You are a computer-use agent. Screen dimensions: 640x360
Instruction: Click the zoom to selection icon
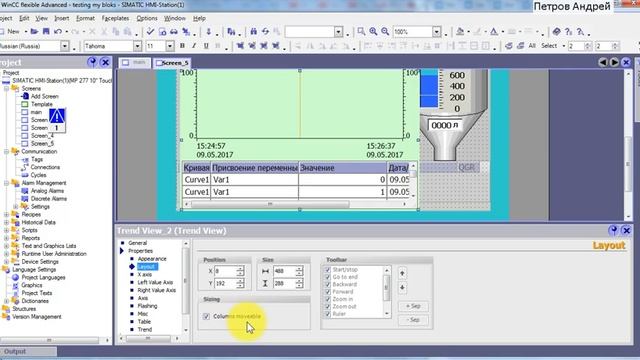click(x=361, y=31)
